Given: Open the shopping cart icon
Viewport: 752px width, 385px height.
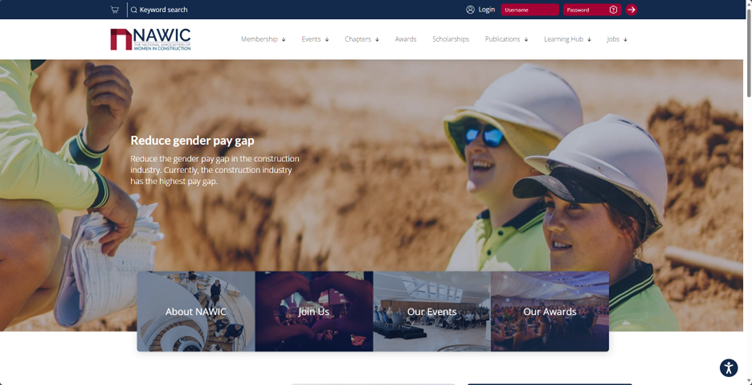Looking at the screenshot, I should (x=115, y=10).
